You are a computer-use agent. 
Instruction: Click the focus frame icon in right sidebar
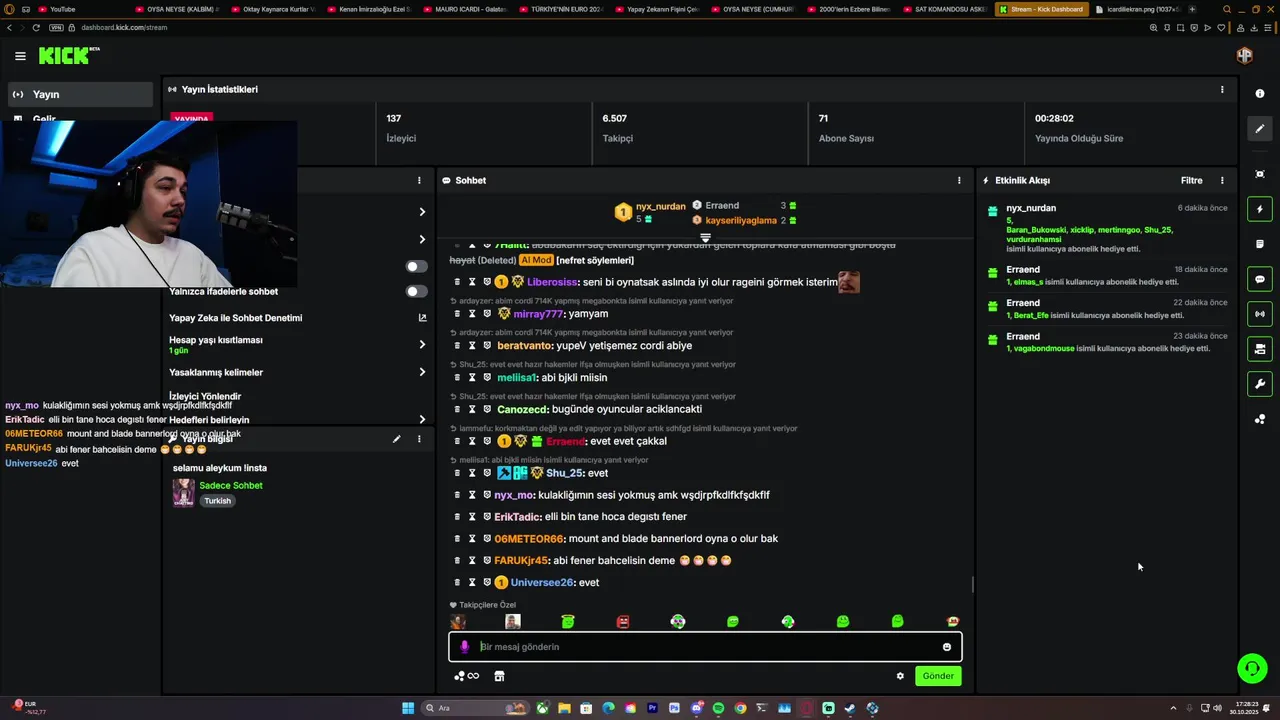point(1259,174)
